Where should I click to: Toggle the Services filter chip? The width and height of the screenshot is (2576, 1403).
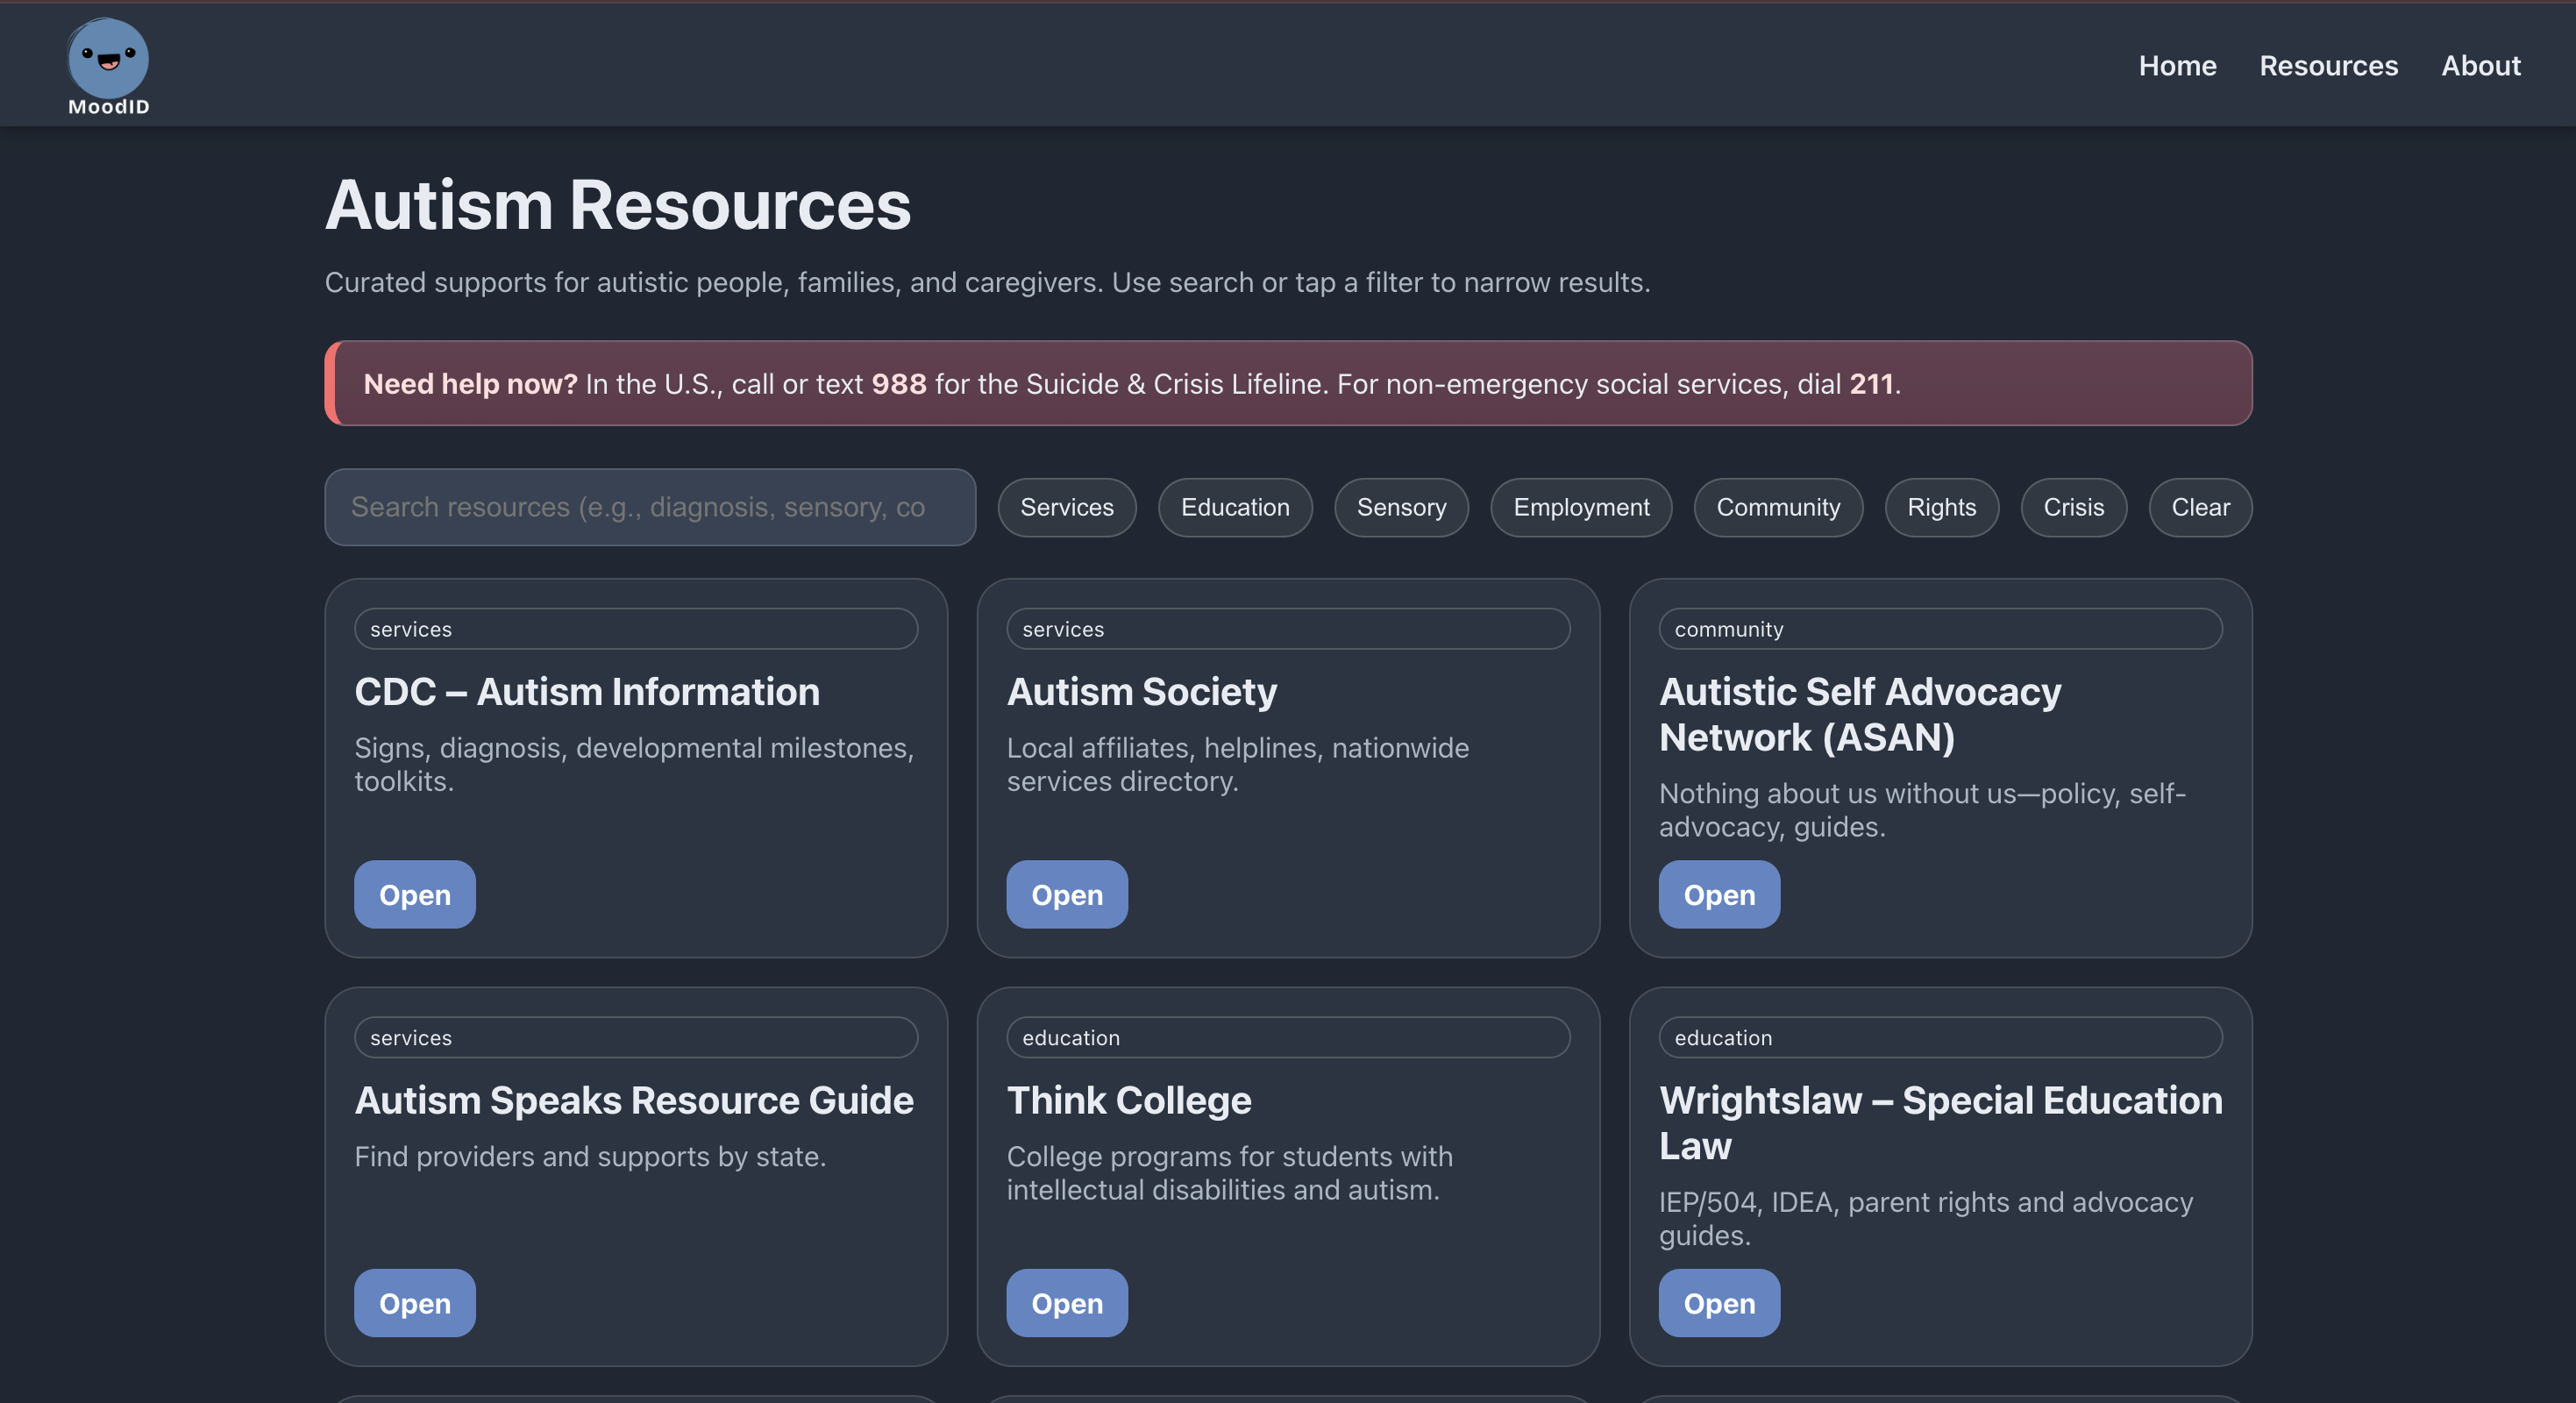point(1066,507)
